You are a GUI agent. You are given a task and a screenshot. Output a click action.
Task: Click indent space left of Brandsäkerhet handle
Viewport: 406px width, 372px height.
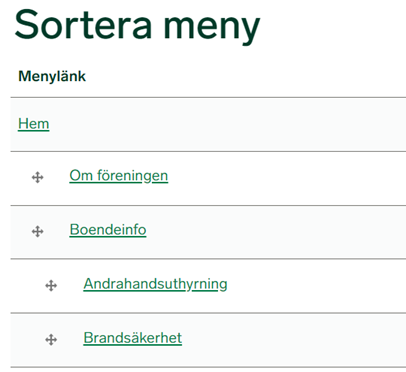coord(28,340)
